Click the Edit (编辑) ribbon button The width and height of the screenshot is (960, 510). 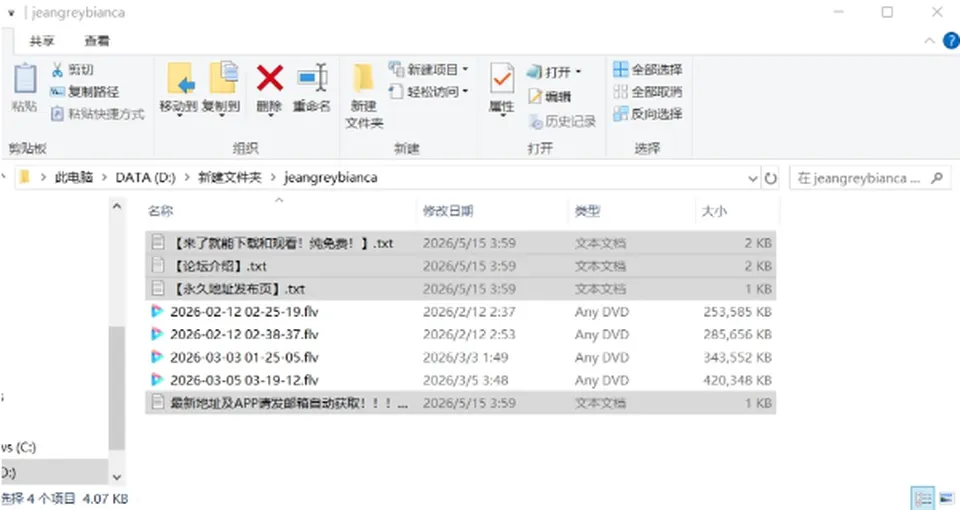click(549, 96)
